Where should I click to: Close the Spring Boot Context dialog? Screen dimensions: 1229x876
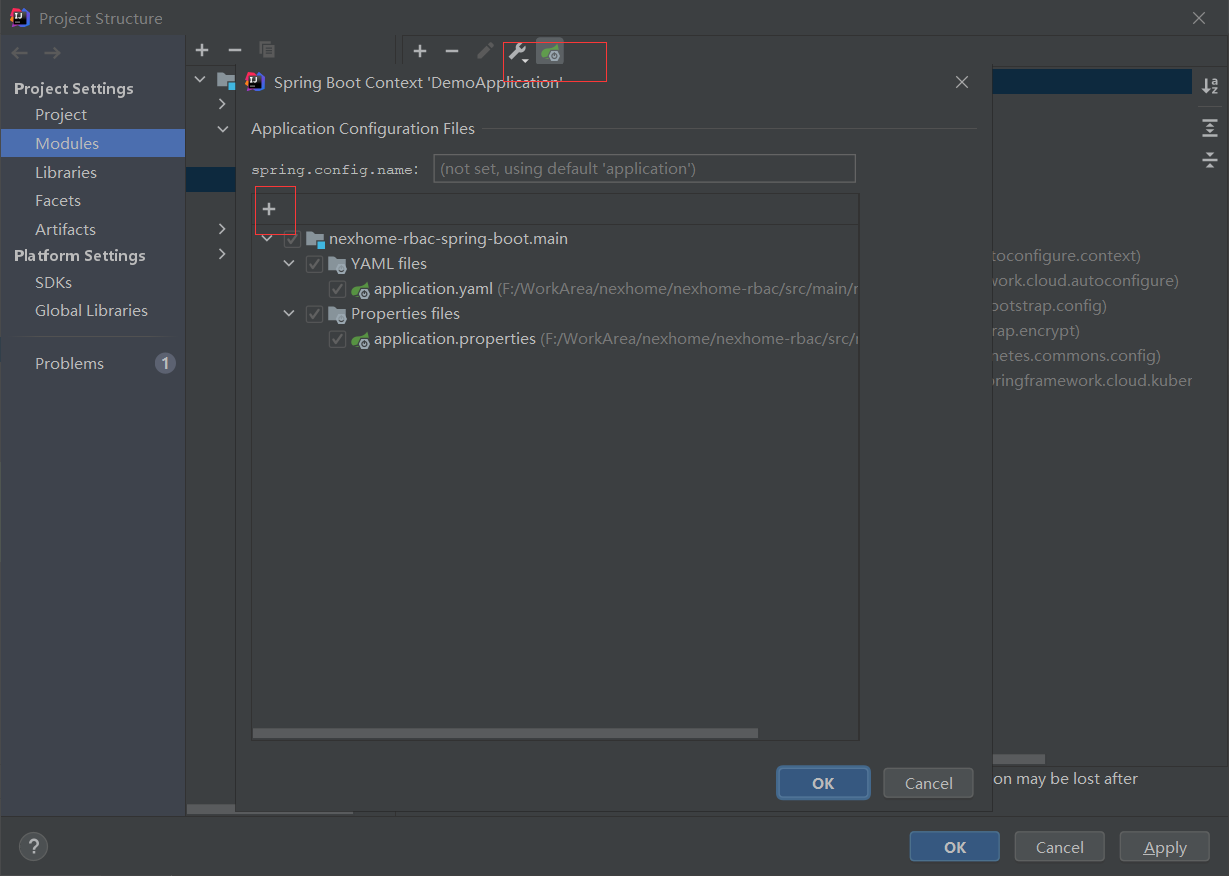962,82
